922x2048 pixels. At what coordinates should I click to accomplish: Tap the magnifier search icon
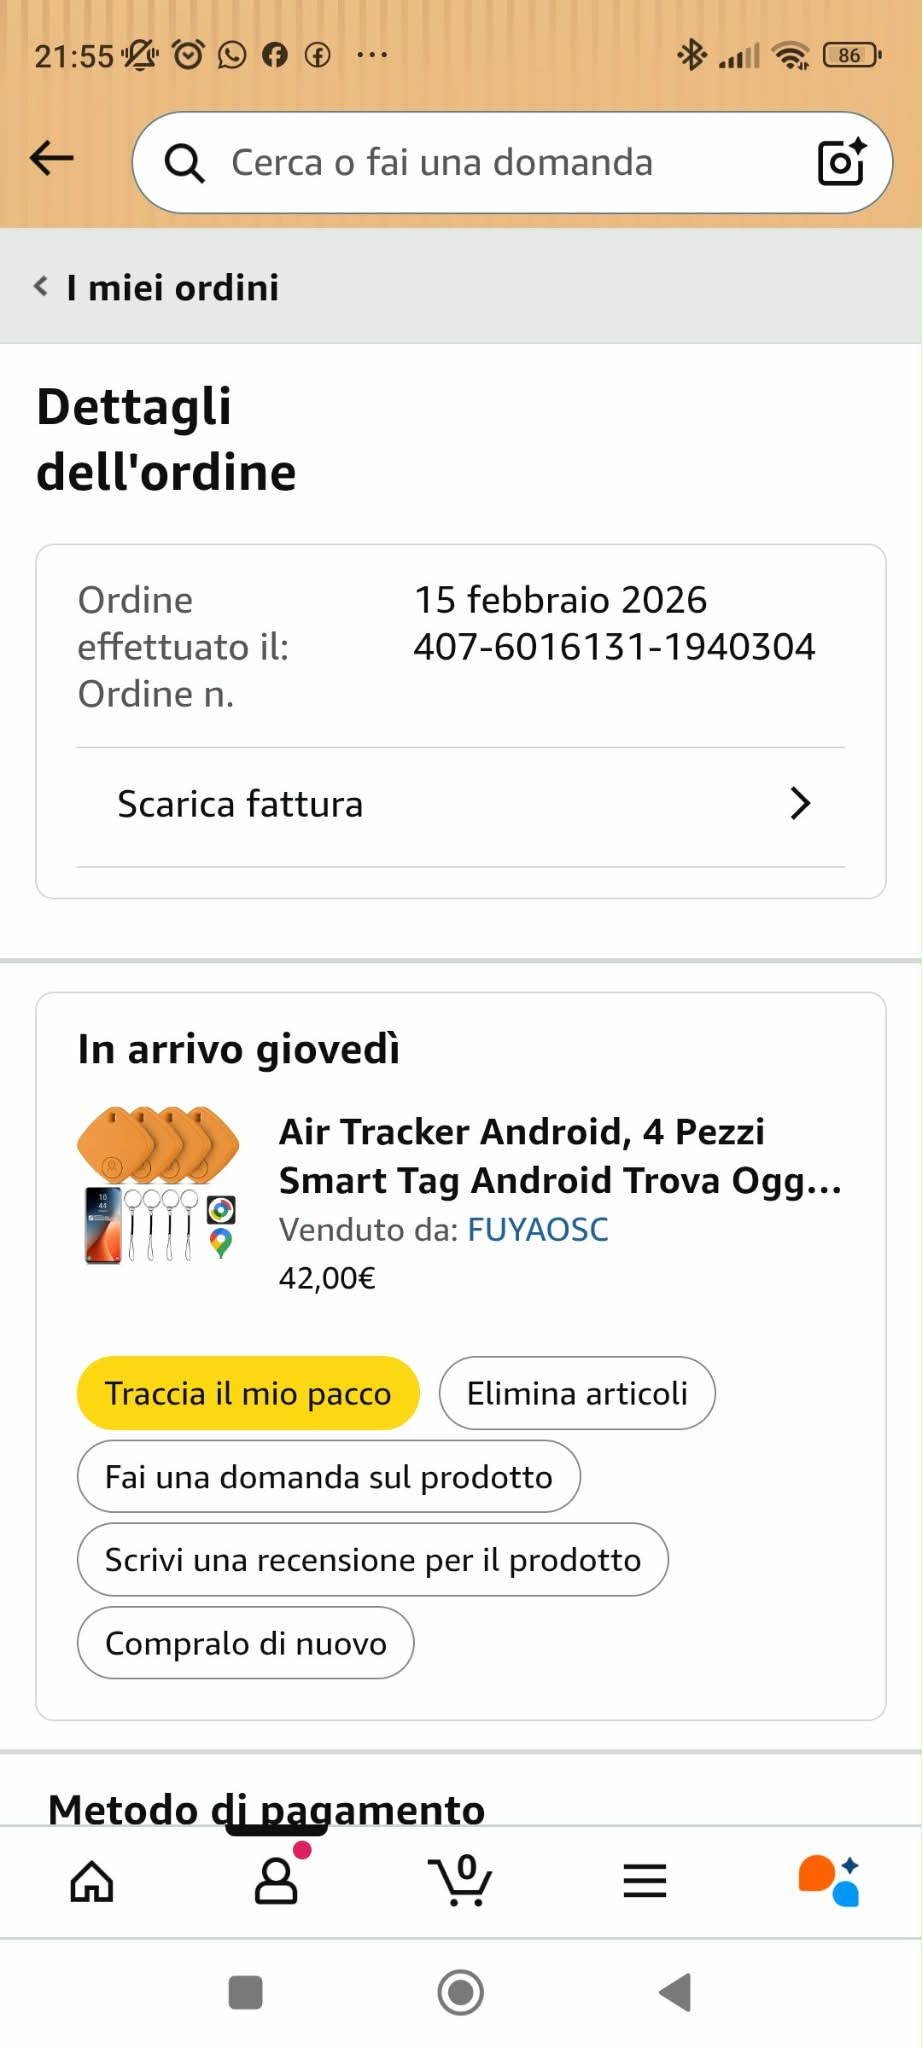184,163
